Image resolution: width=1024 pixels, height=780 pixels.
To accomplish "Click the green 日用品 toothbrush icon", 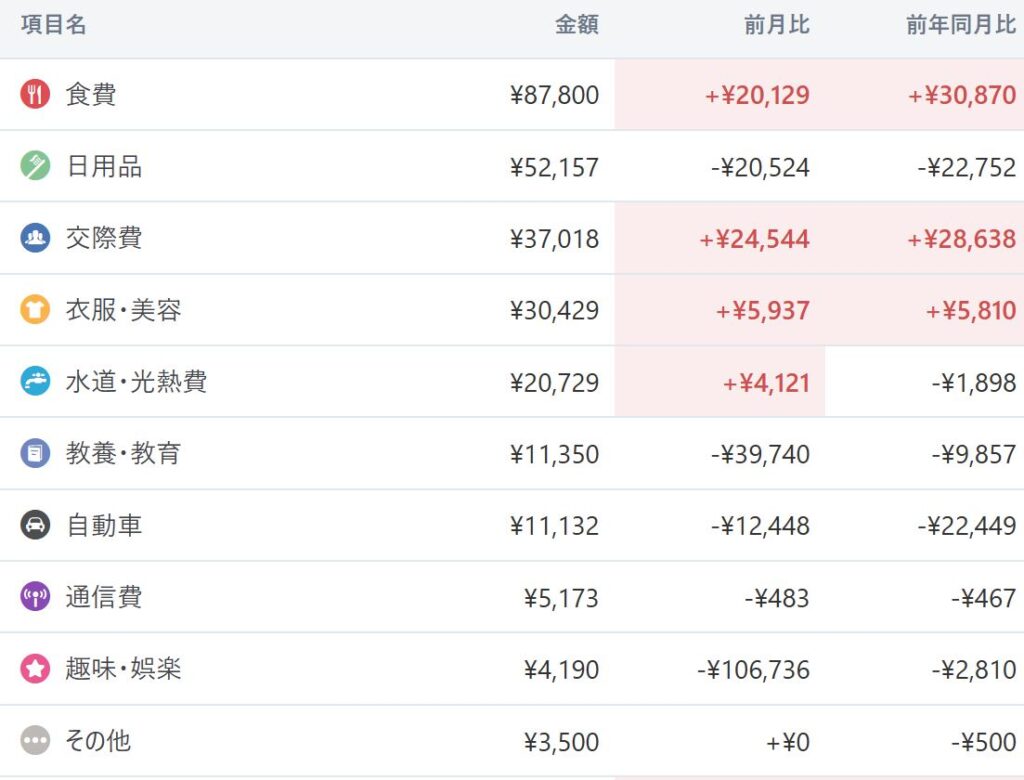I will point(35,166).
